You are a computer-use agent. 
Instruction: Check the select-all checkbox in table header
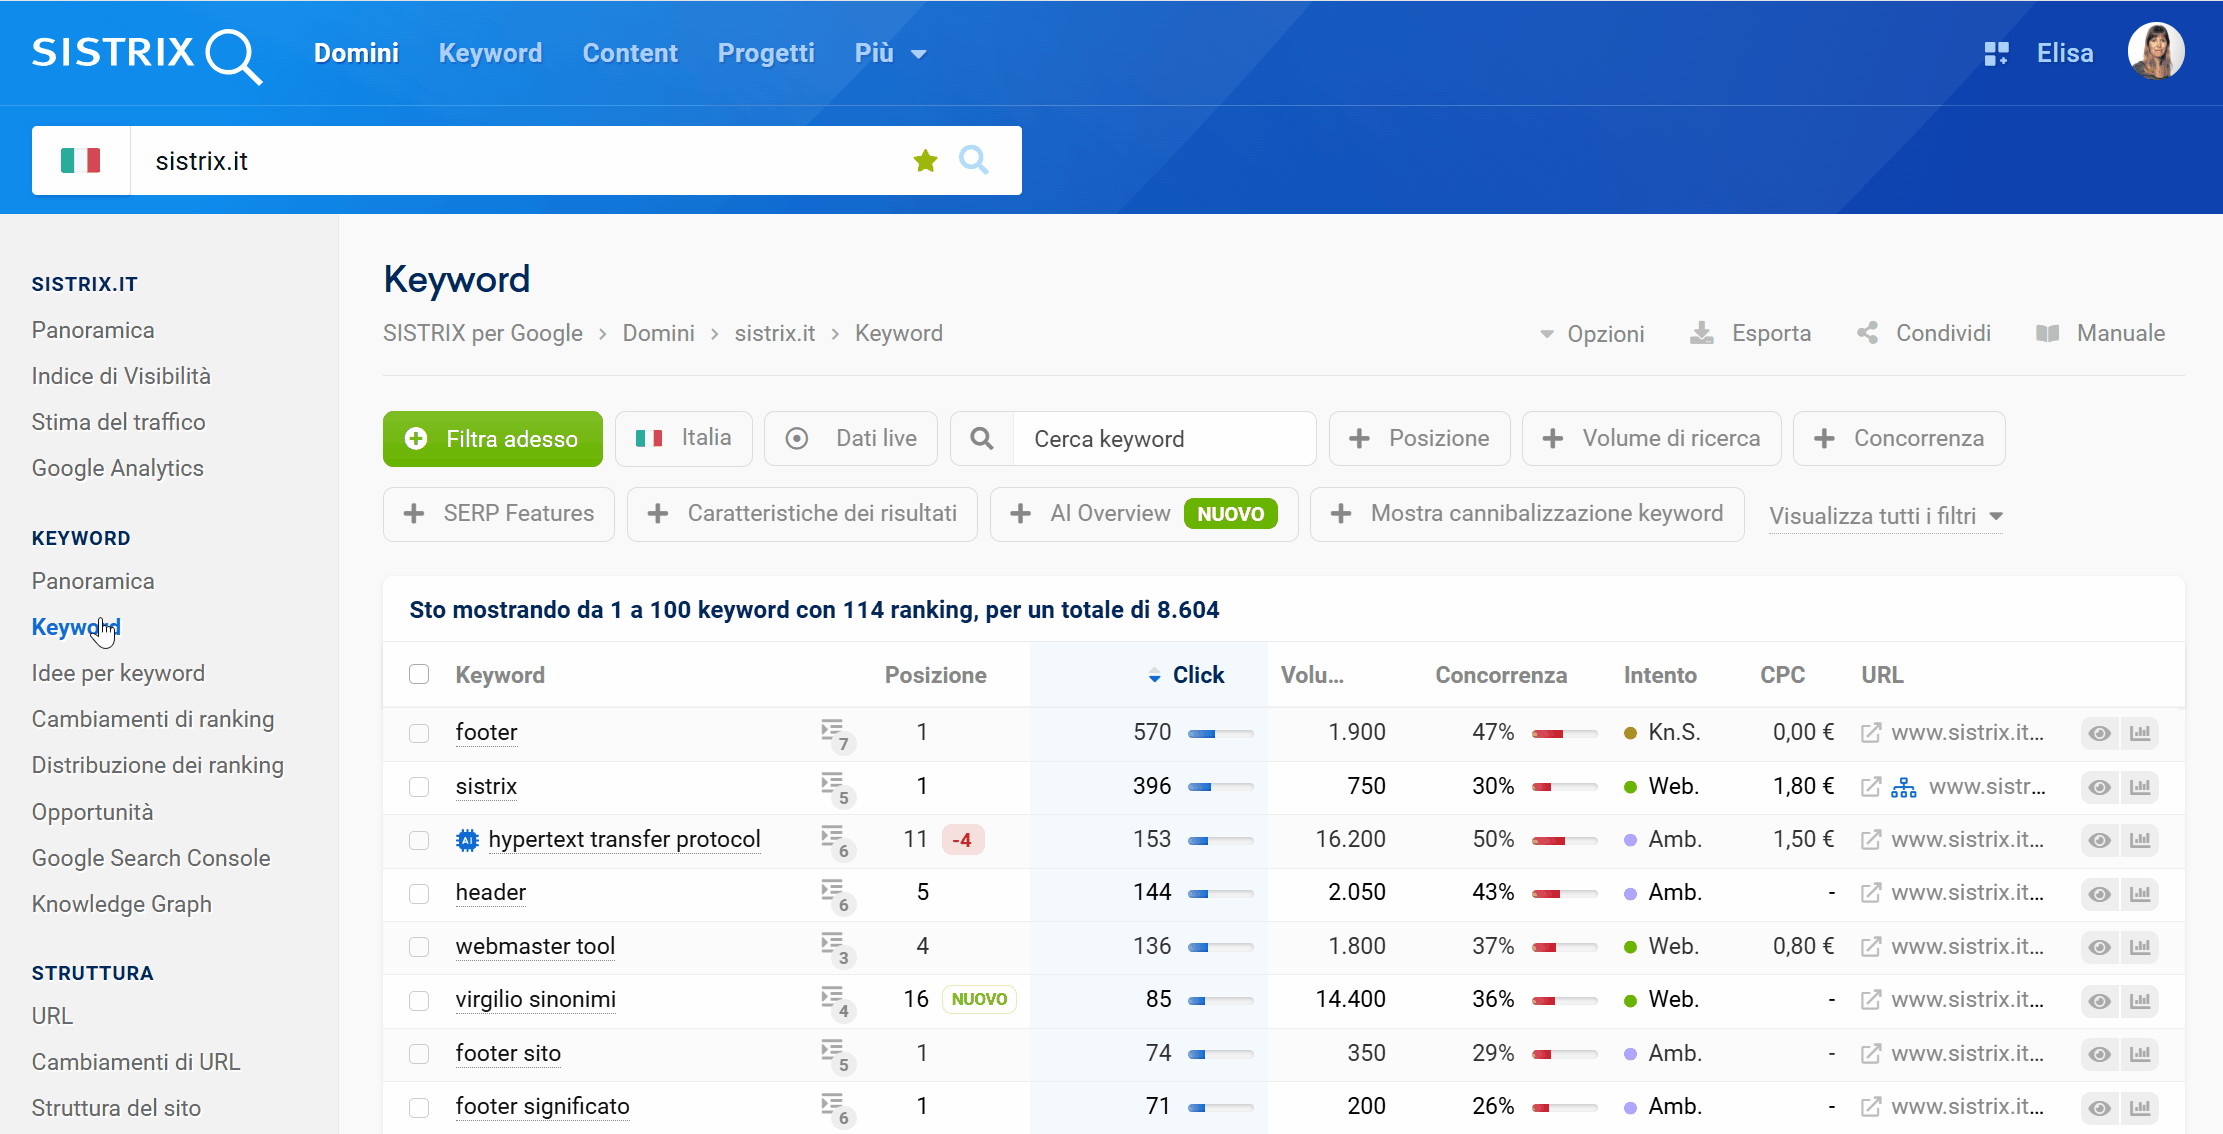coord(419,675)
